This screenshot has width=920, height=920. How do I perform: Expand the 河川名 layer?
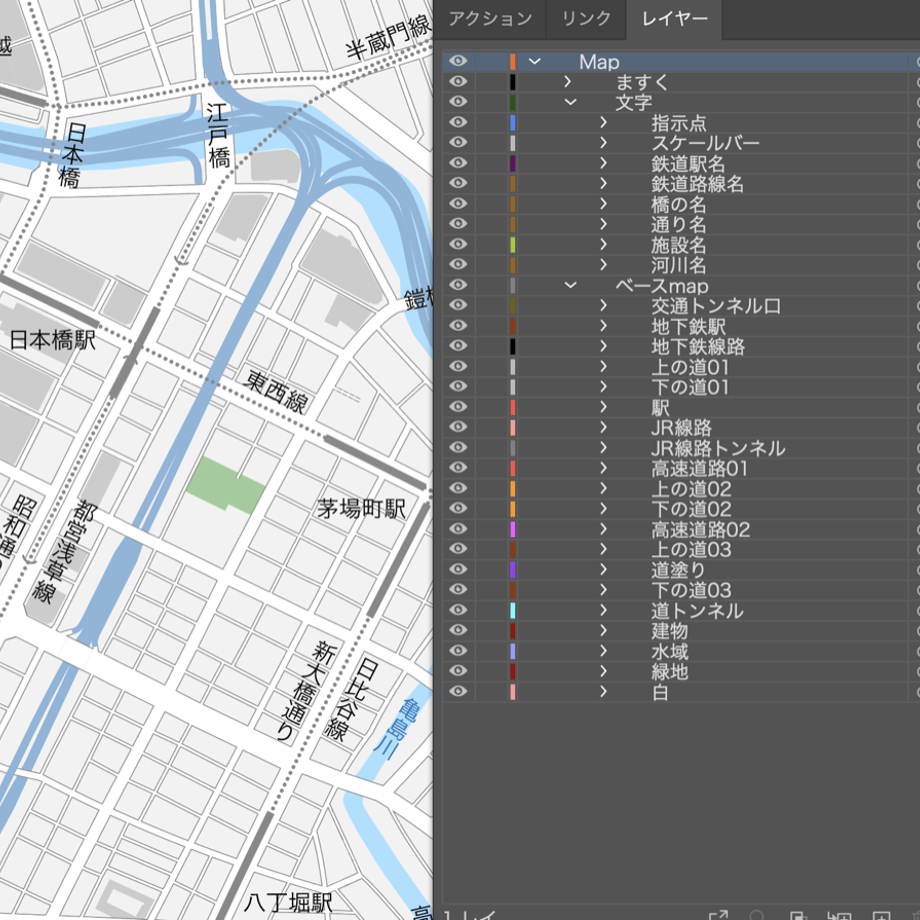603,265
